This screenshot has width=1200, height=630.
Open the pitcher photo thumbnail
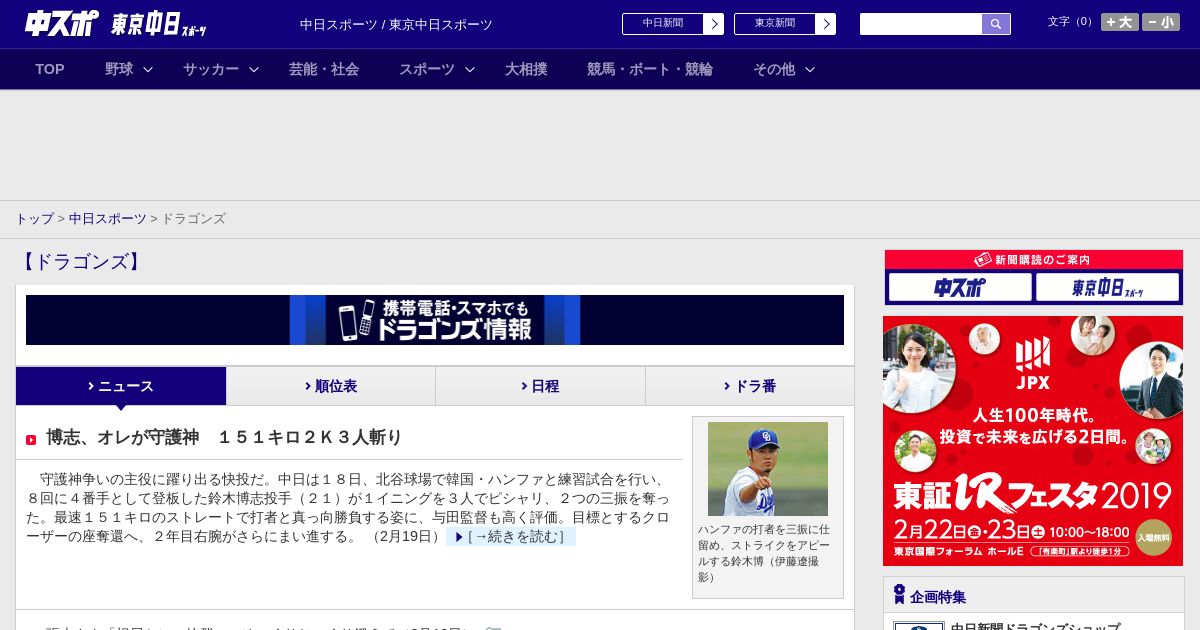[768, 469]
